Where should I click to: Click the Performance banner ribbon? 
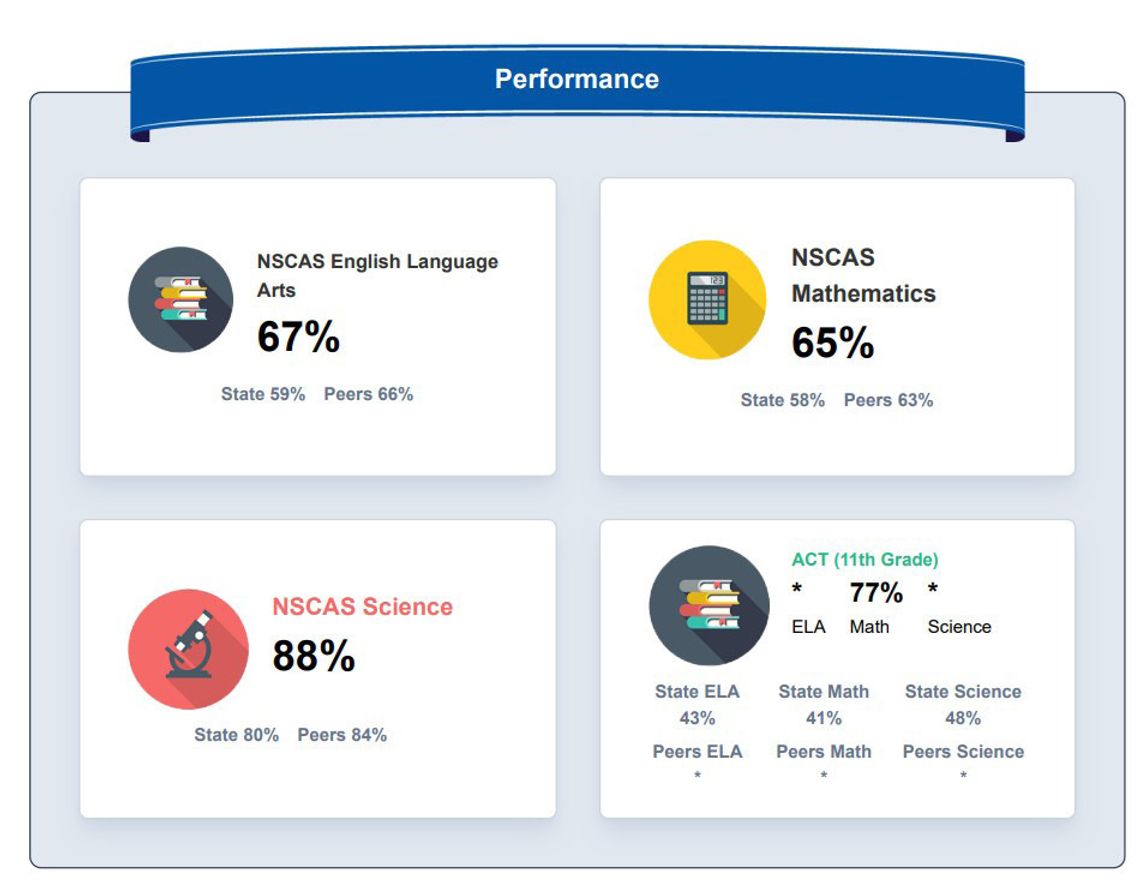pyautogui.click(x=576, y=78)
